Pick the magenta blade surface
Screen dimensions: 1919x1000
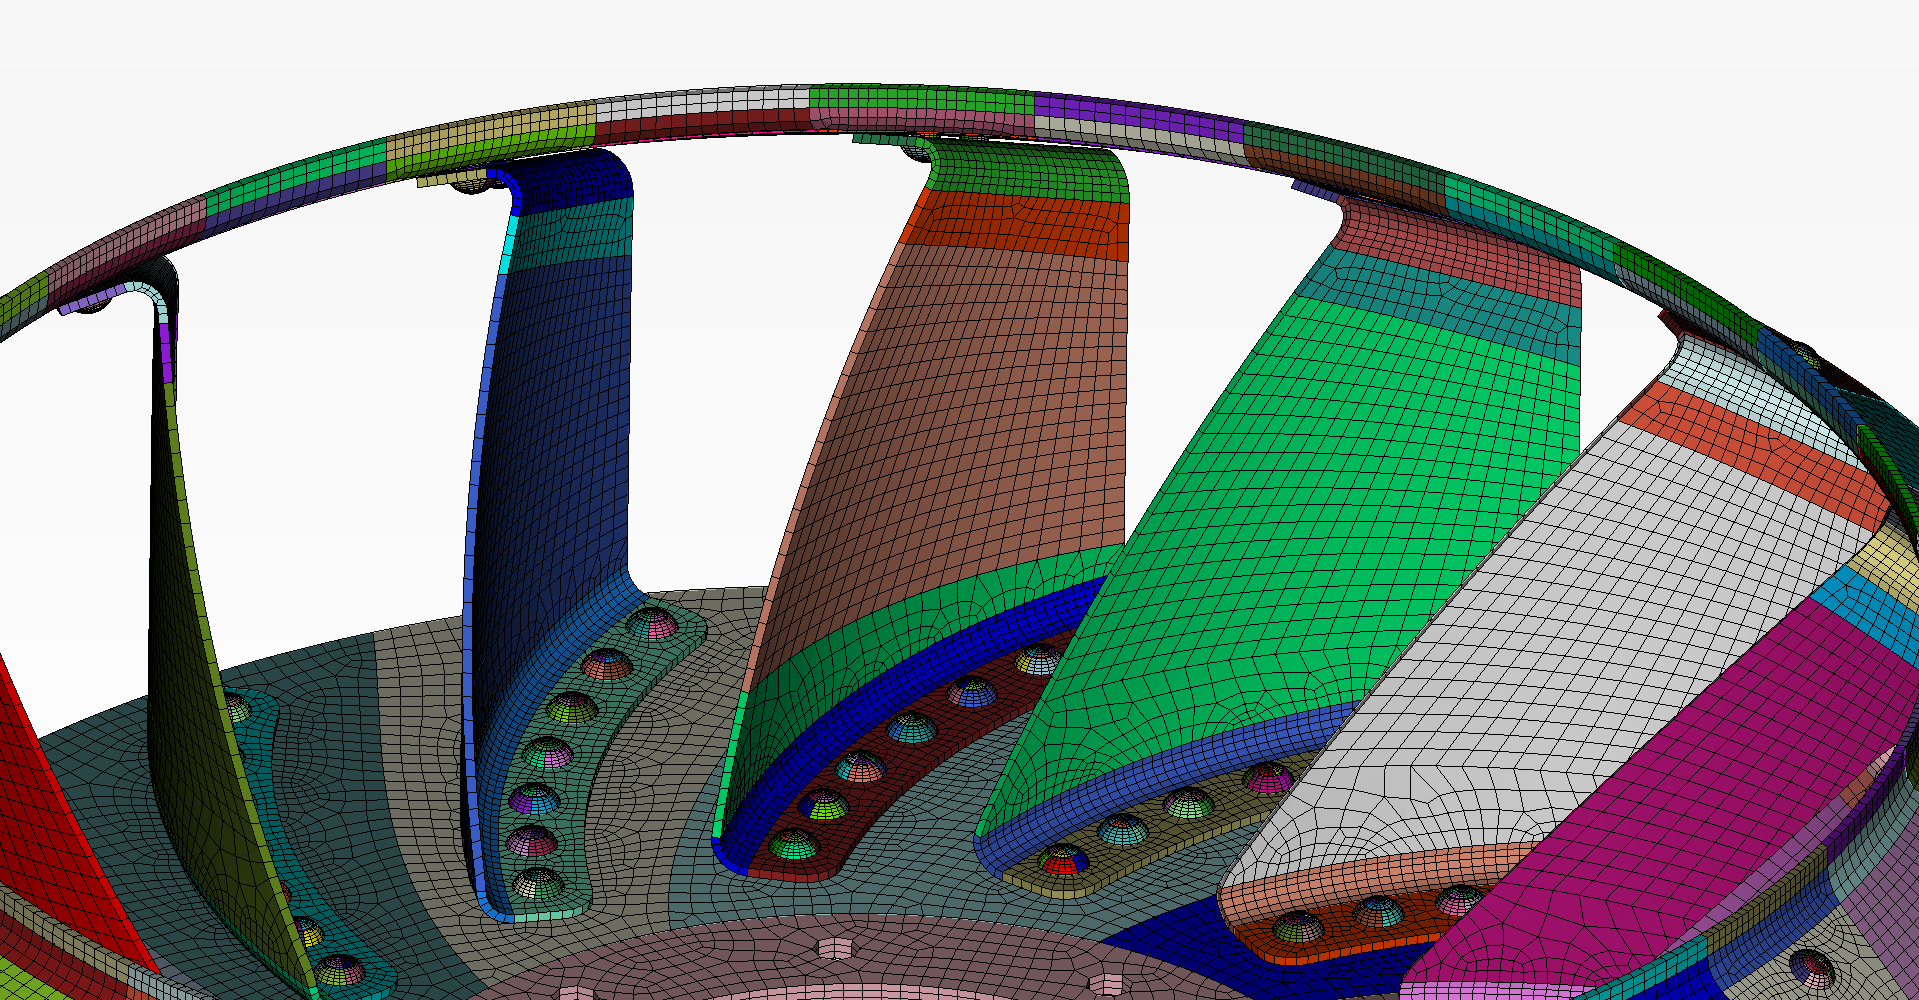point(1660,800)
